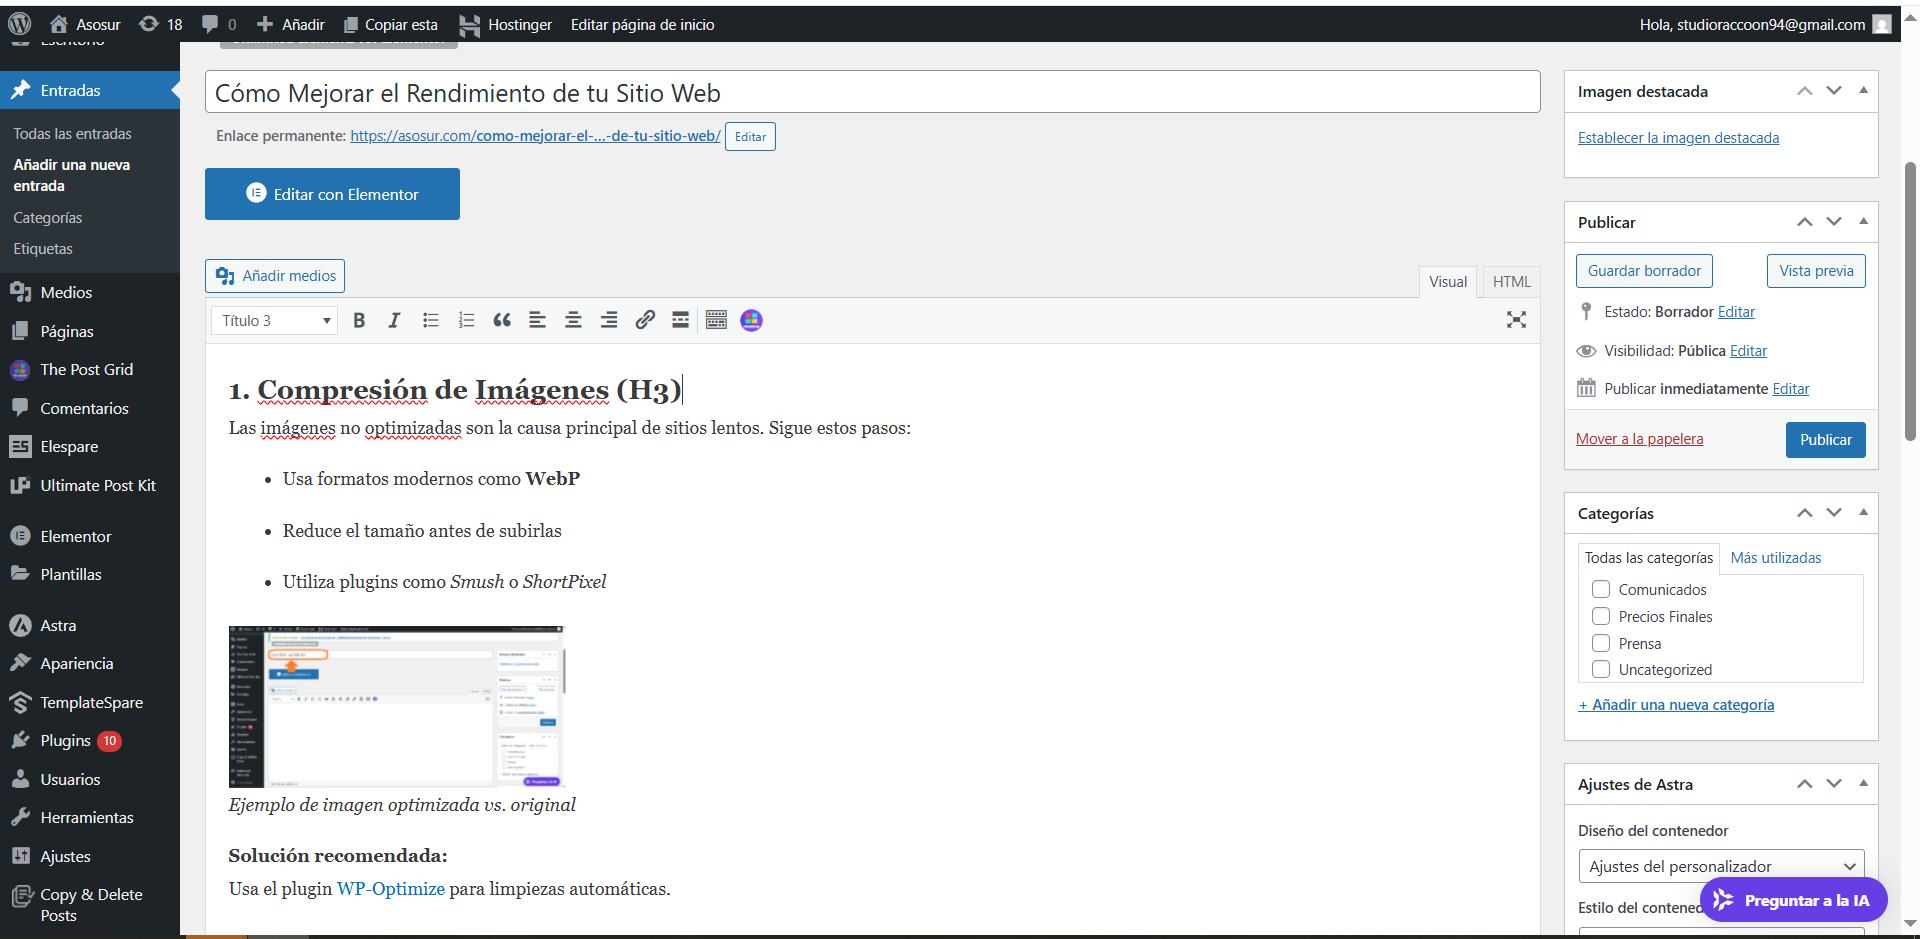This screenshot has height=939, width=1920.
Task: Apply italic formatting from toolbar
Action: coord(394,320)
